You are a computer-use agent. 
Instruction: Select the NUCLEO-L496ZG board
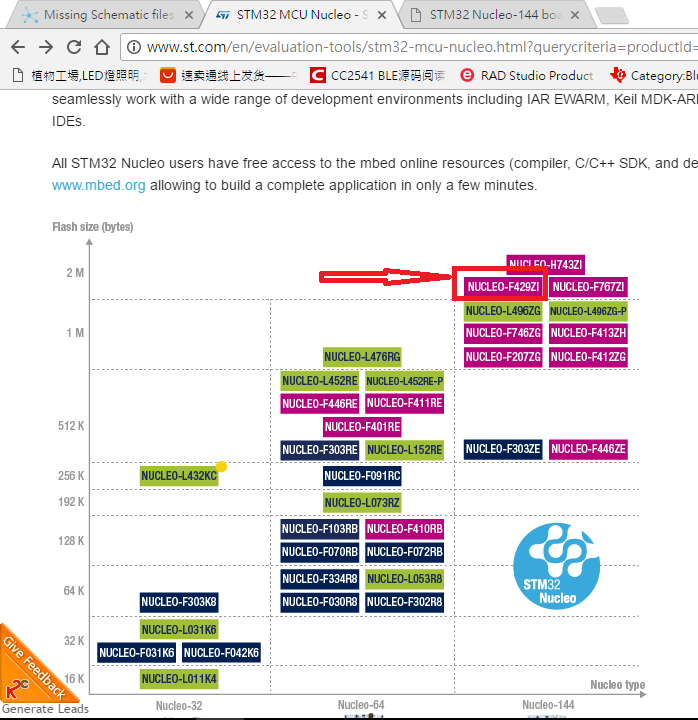pyautogui.click(x=503, y=311)
